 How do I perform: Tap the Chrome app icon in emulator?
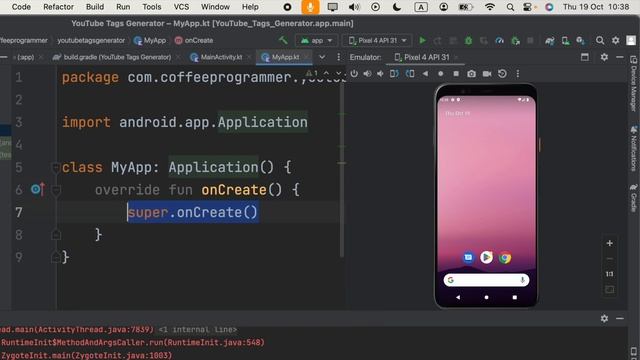coord(505,258)
